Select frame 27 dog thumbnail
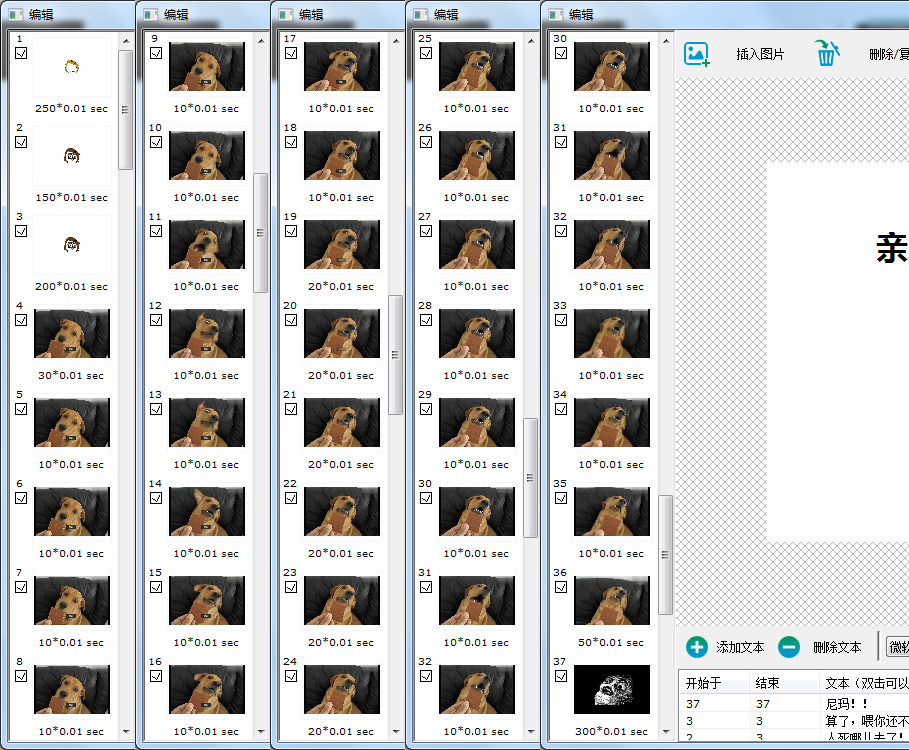The width and height of the screenshot is (909, 750). [x=476, y=244]
